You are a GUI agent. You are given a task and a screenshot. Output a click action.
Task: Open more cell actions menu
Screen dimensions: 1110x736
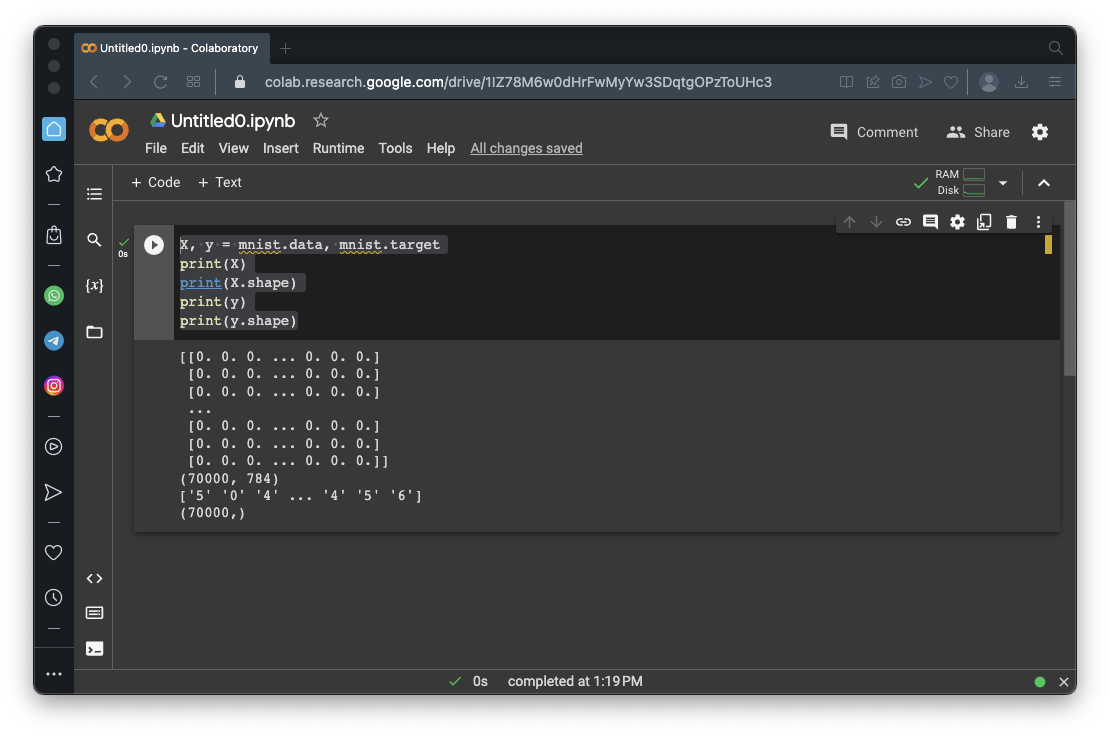(1038, 222)
